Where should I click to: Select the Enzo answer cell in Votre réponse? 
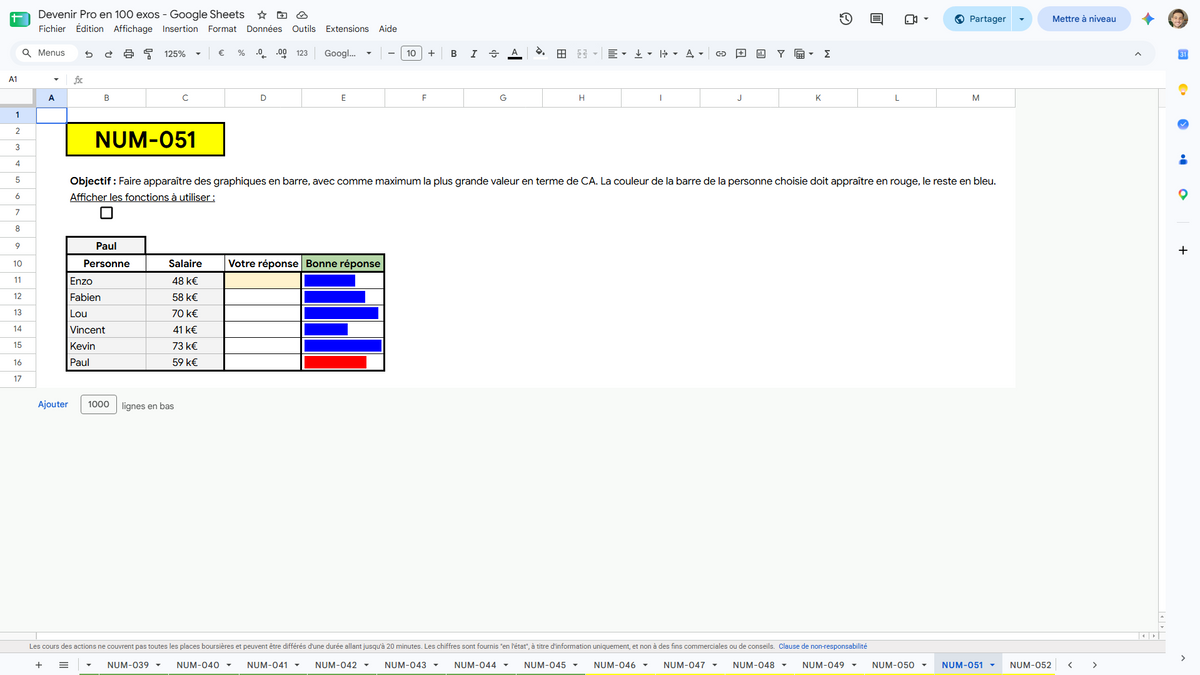pyautogui.click(x=263, y=281)
